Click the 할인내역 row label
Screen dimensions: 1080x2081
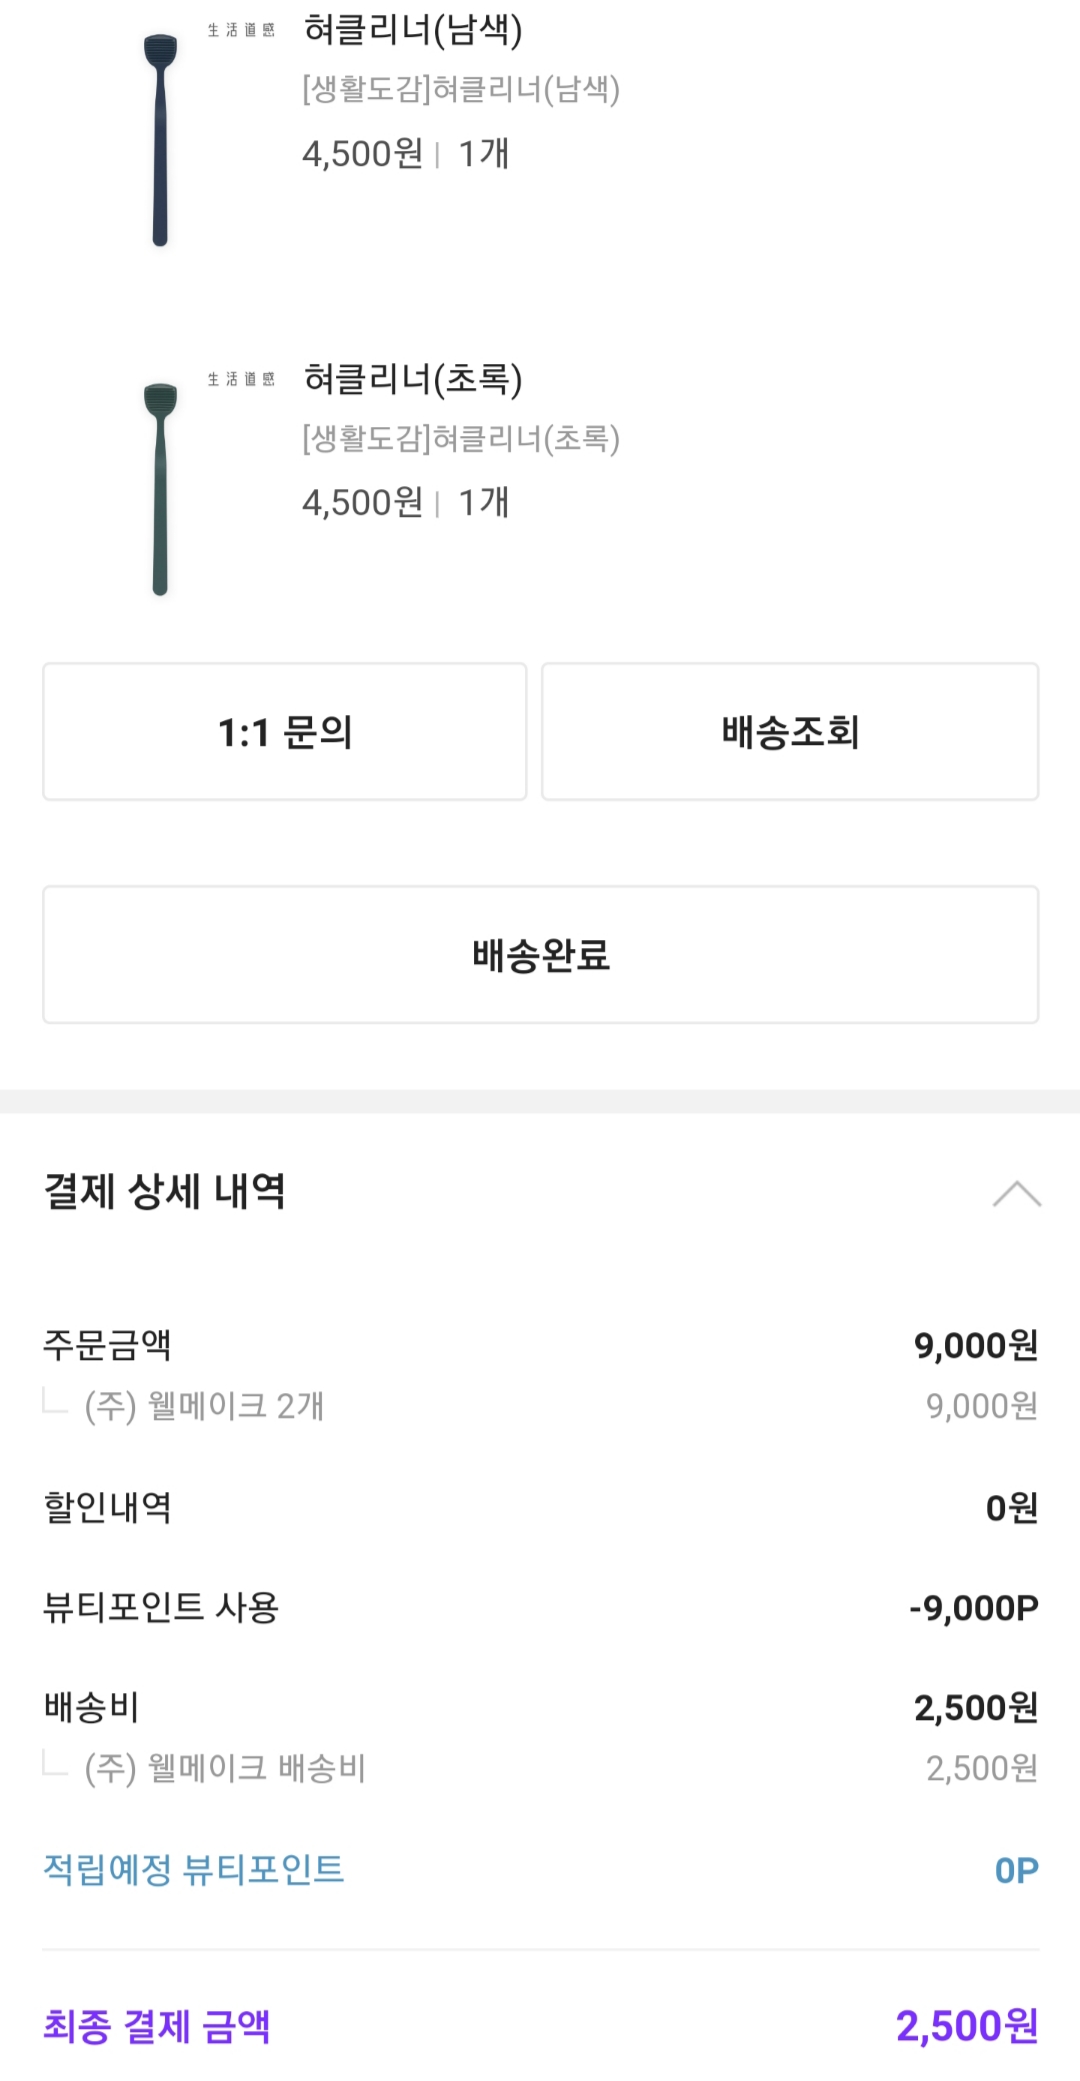(x=107, y=1508)
